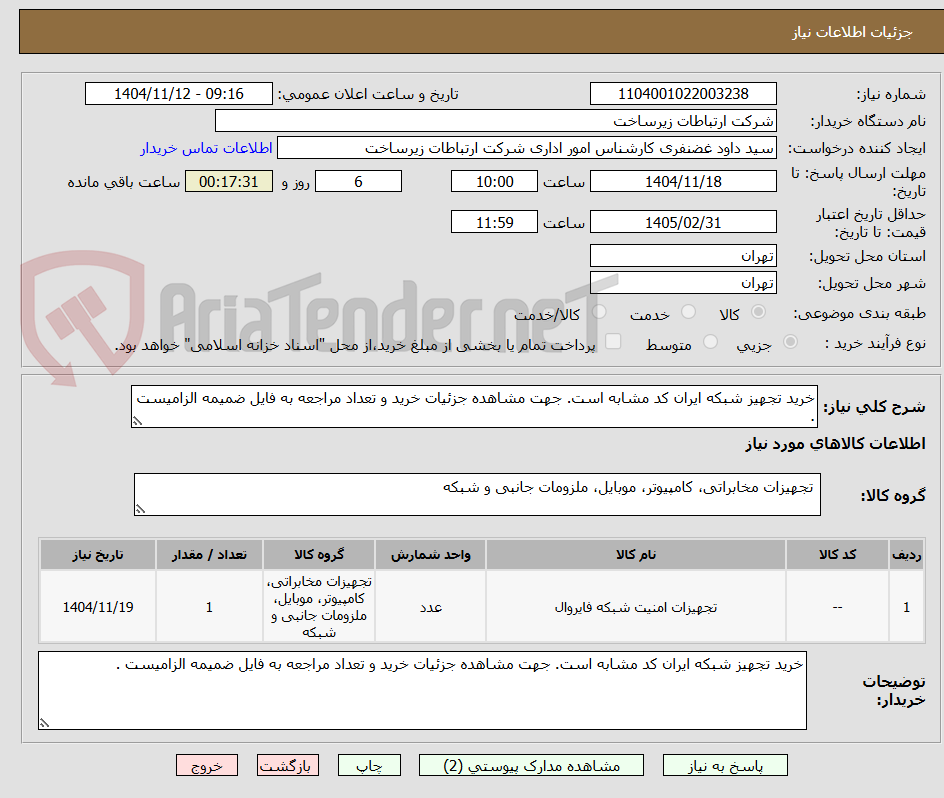Open attached documents 'مشاهده مدارک پیوستی (2)'

tap(531, 765)
